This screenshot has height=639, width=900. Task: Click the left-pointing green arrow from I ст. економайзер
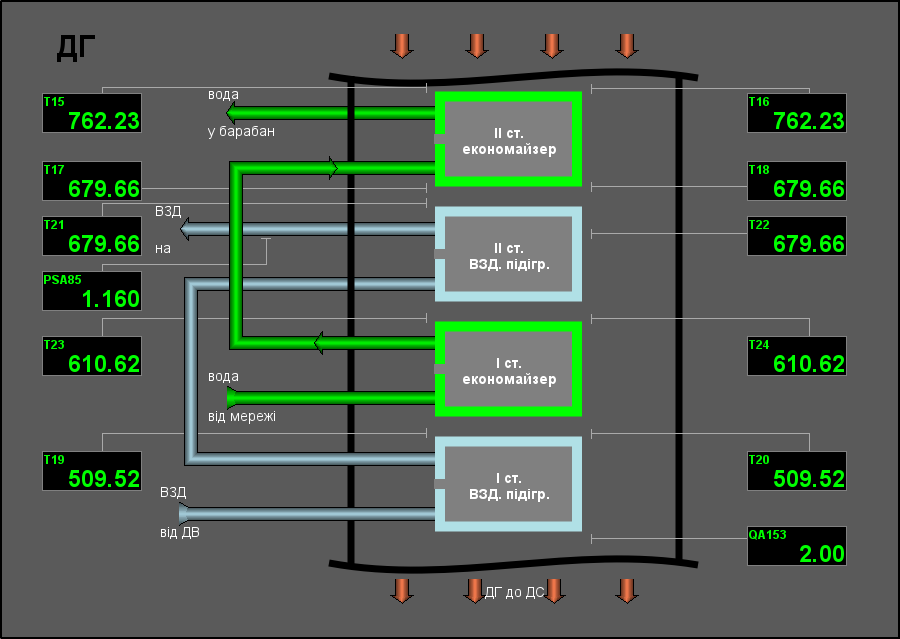coord(319,343)
